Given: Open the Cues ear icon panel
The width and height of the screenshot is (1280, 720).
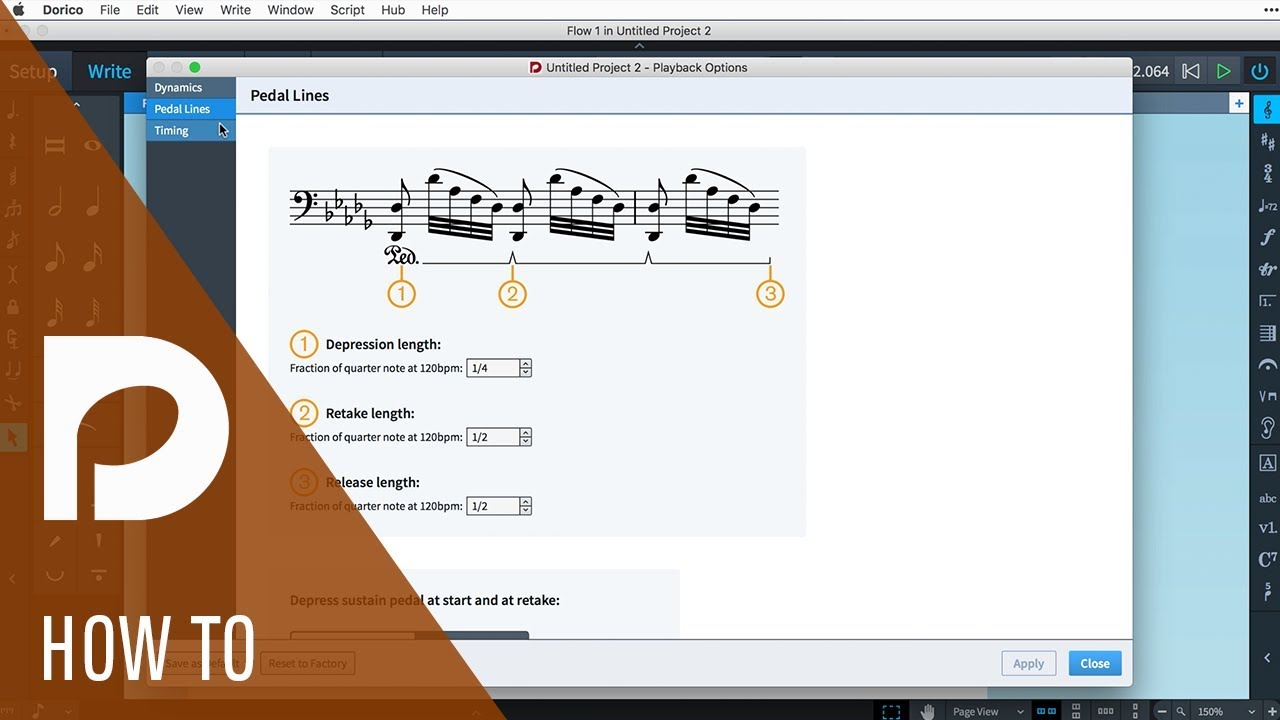Looking at the screenshot, I should pyautogui.click(x=1267, y=429).
